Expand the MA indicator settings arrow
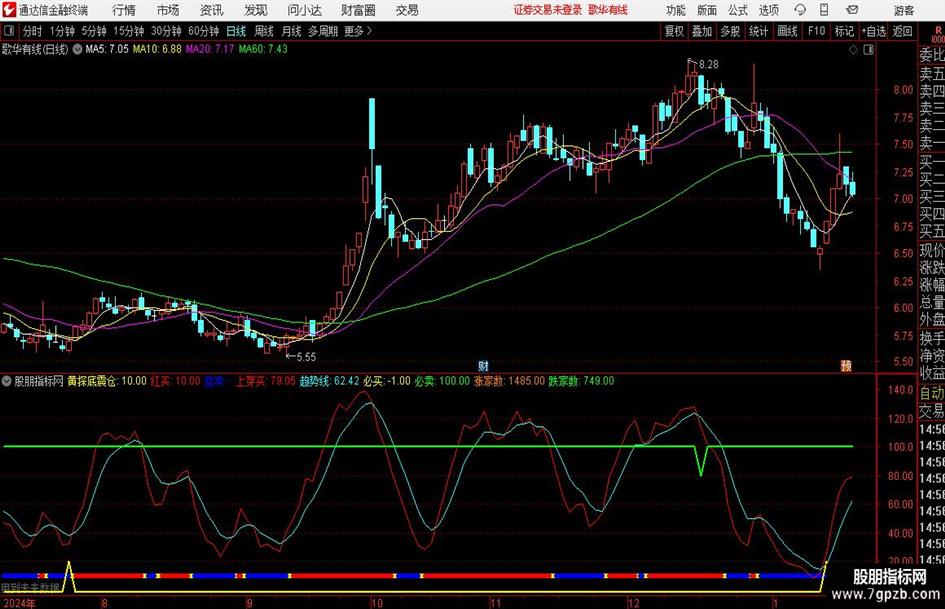The width and height of the screenshot is (945, 609). 77,49
